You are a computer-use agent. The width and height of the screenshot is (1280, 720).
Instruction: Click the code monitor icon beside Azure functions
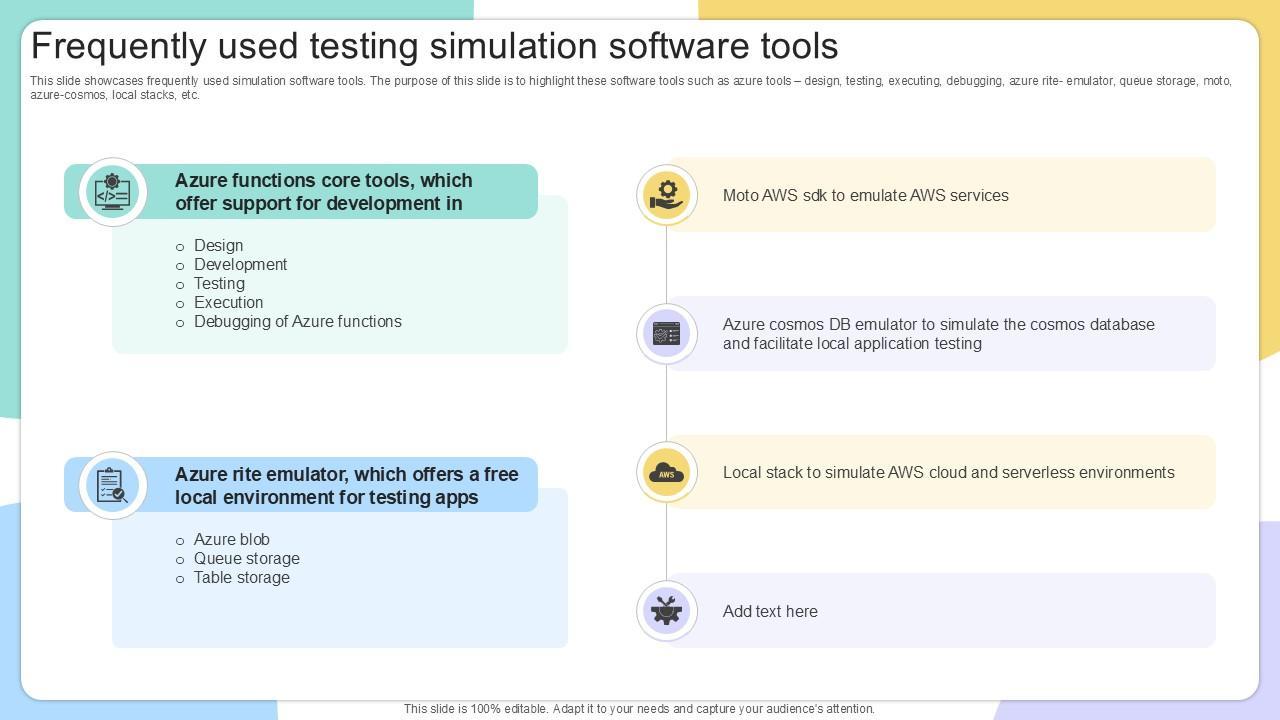coord(112,192)
